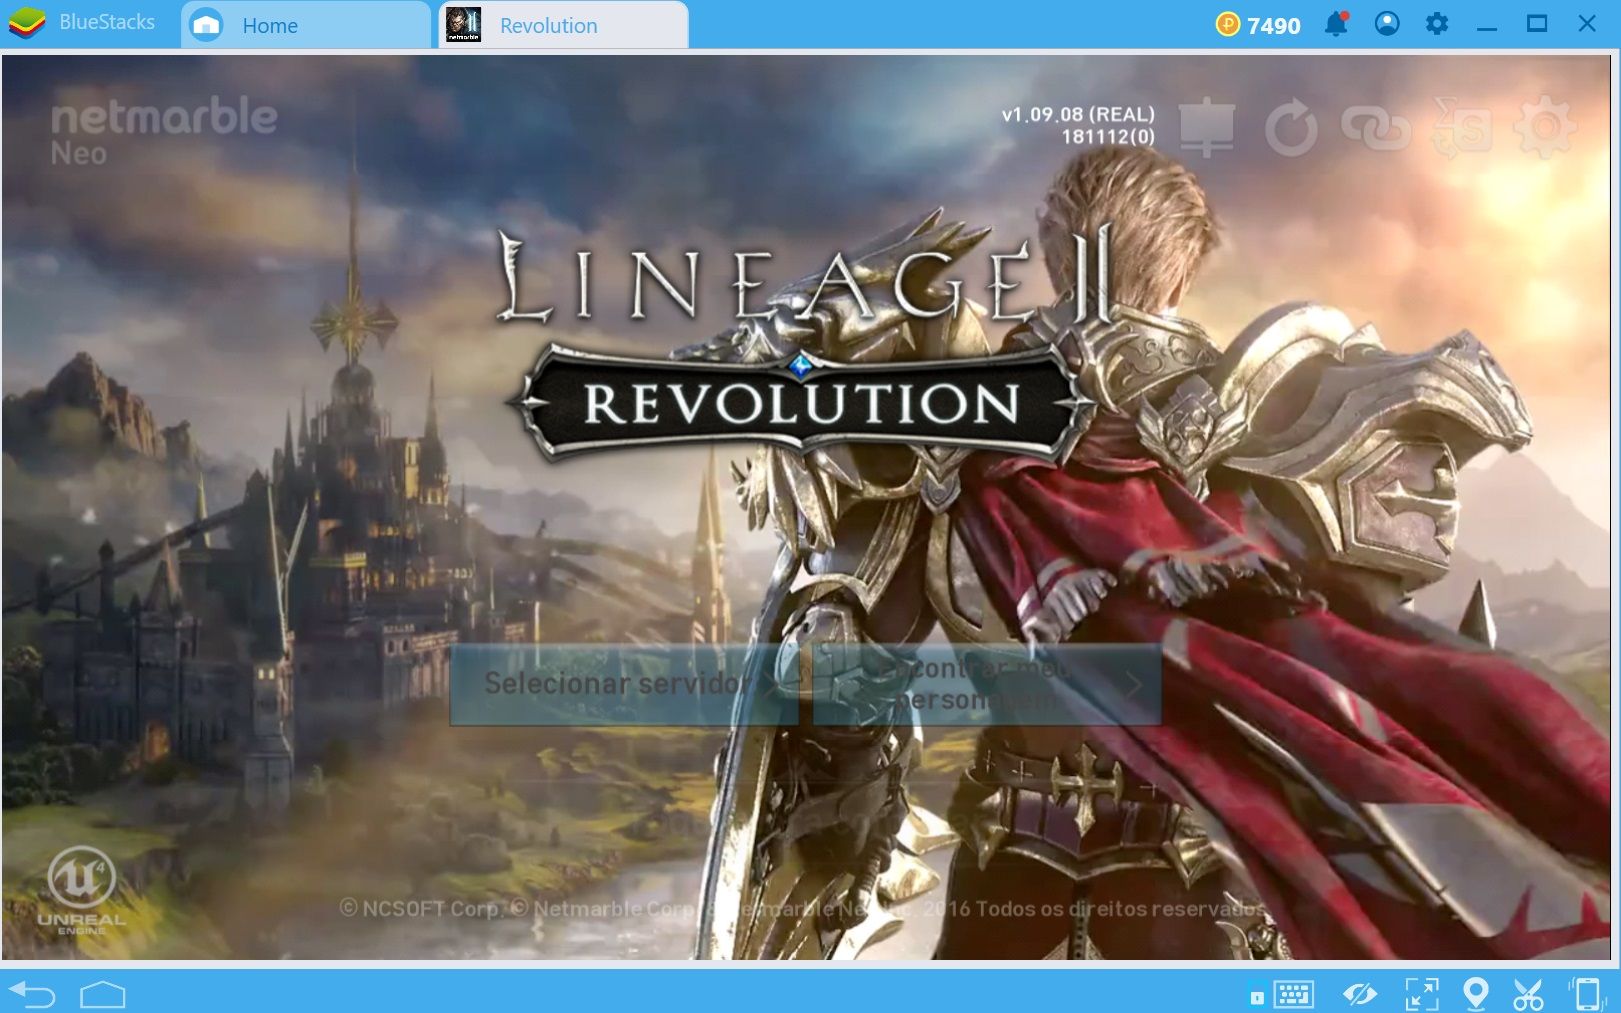Image resolution: width=1621 pixels, height=1013 pixels.
Task: Open the set location pin icon
Action: pos(1475,994)
